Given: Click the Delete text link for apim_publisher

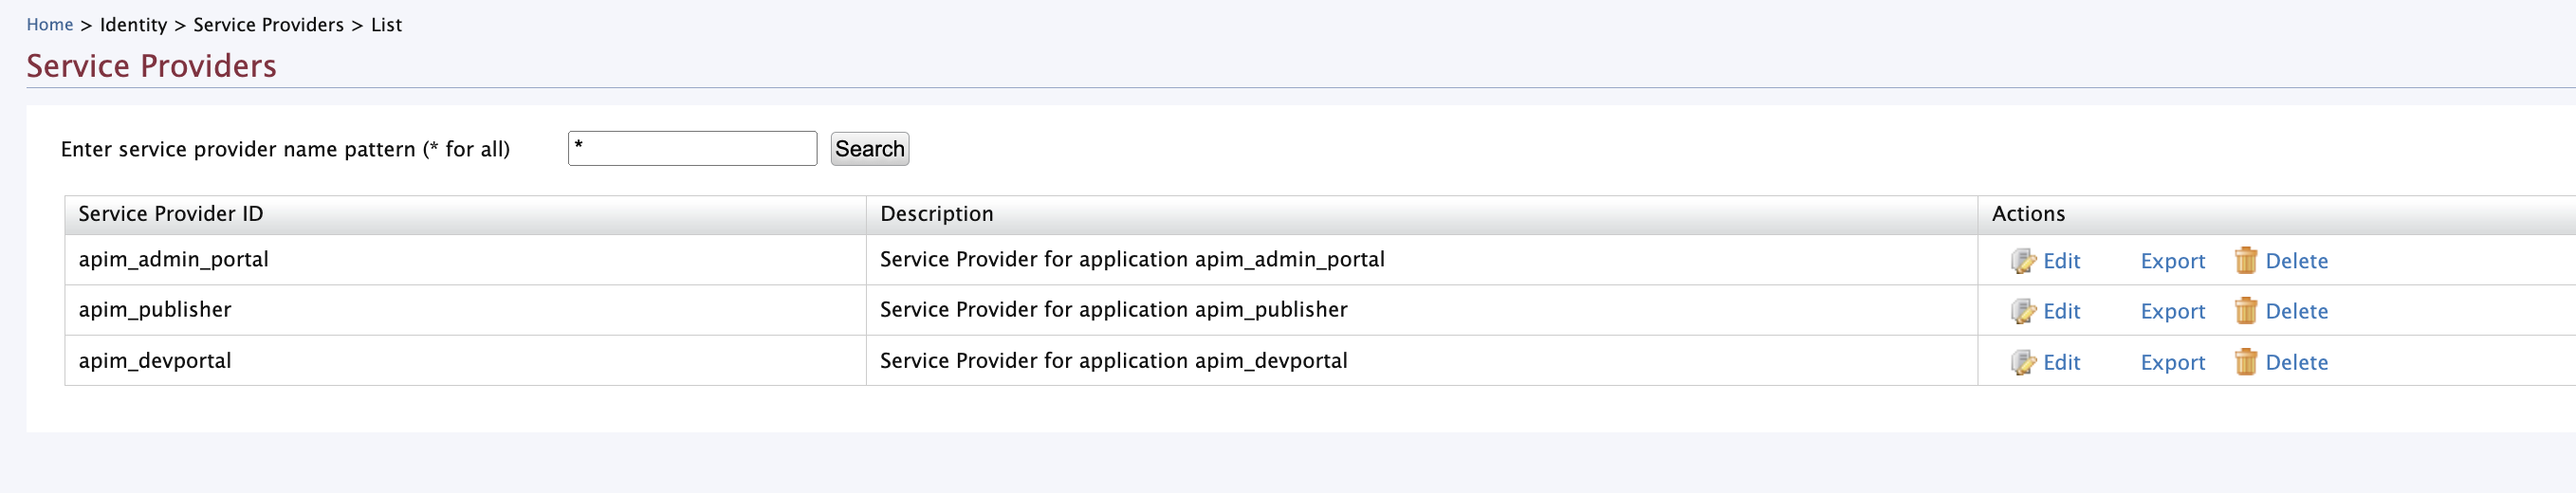Looking at the screenshot, I should click(x=2296, y=311).
